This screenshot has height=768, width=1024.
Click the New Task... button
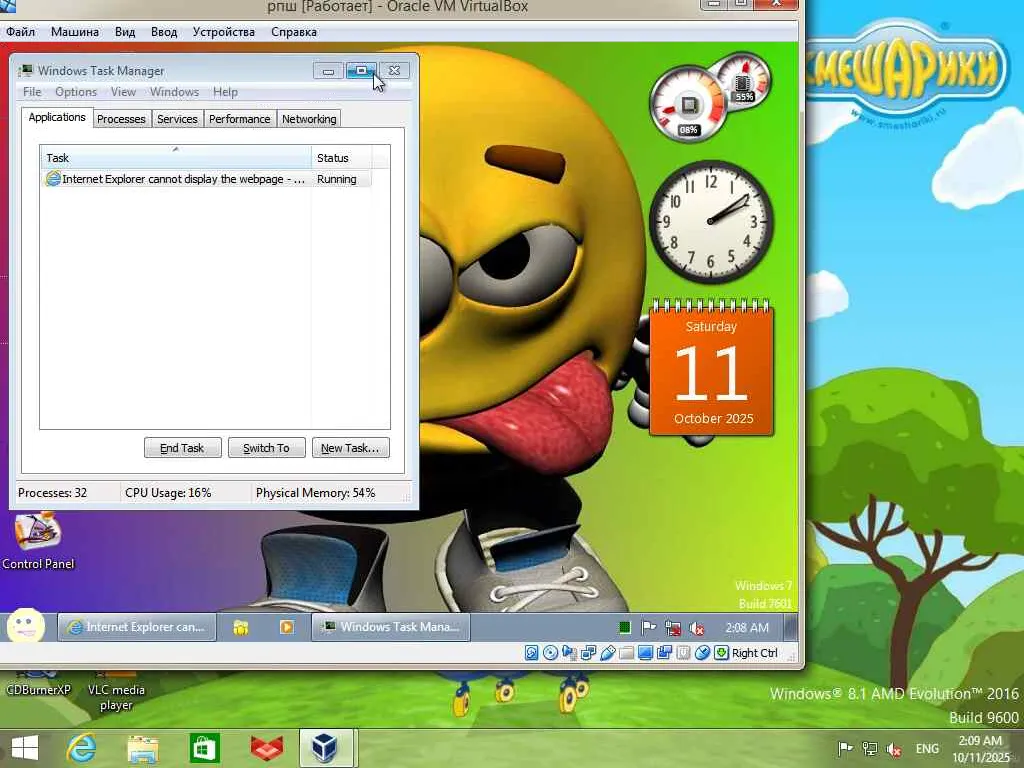[x=351, y=448]
